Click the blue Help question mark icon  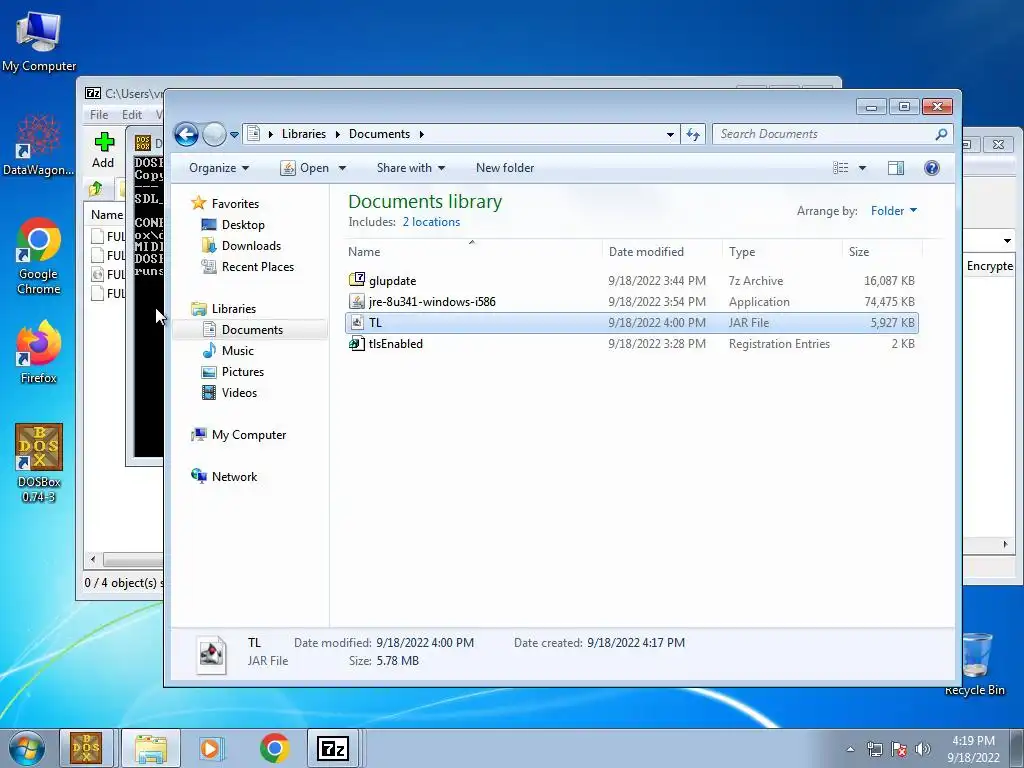click(x=932, y=168)
